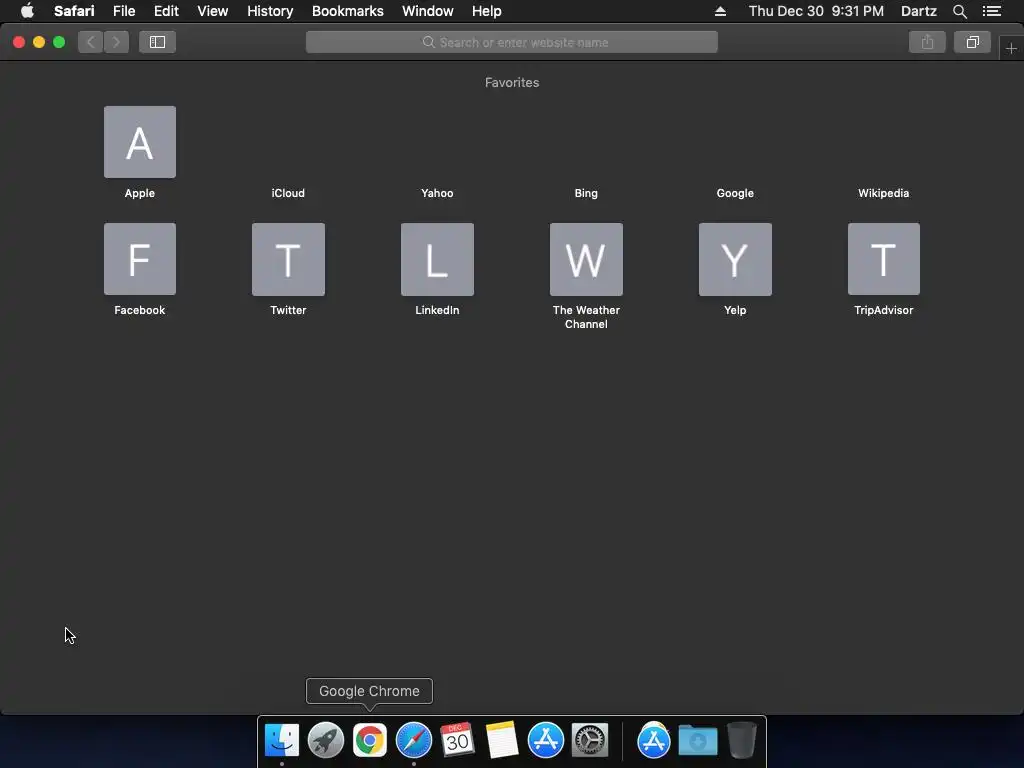Go forward with the forward arrow button
Viewport: 1024px width, 768px height.
click(116, 42)
